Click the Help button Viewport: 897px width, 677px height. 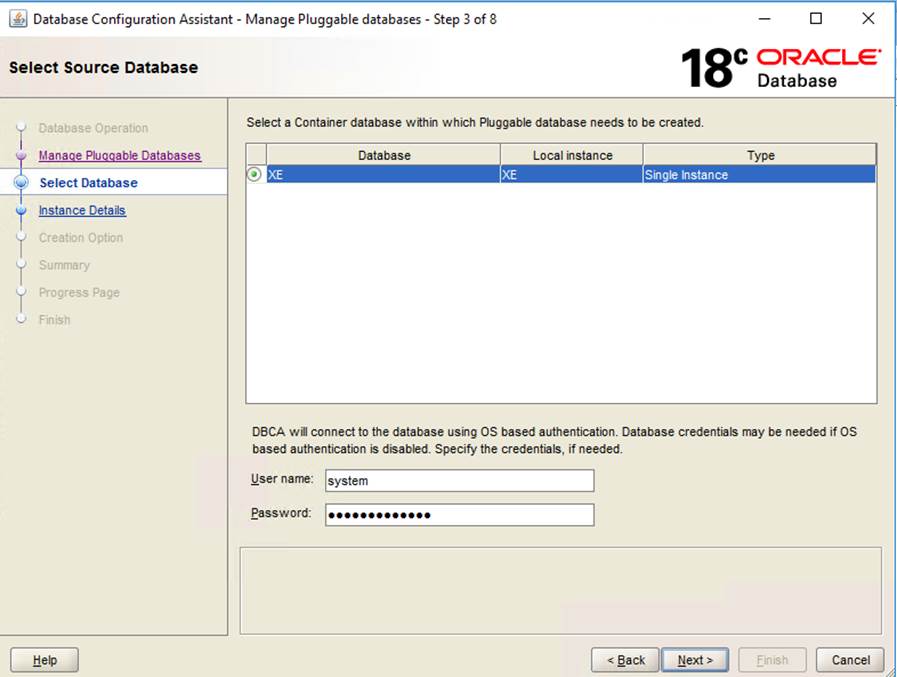point(45,660)
